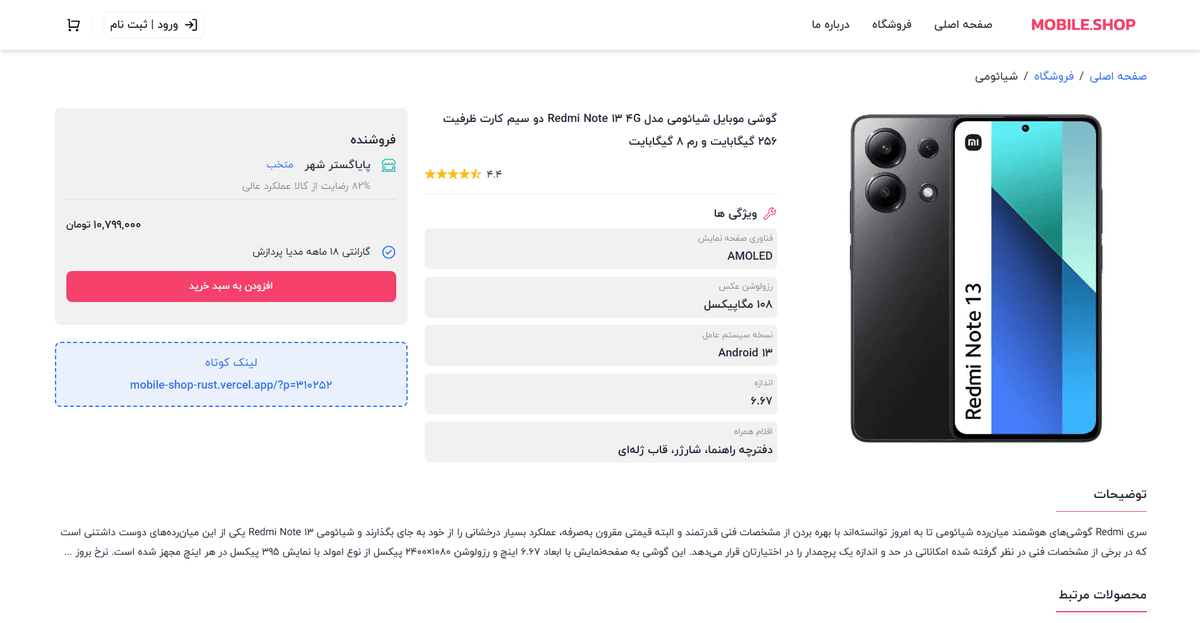Screen dimensions: 1200x623
Task: Click the ورود | ثبت نام button
Action: (154, 25)
